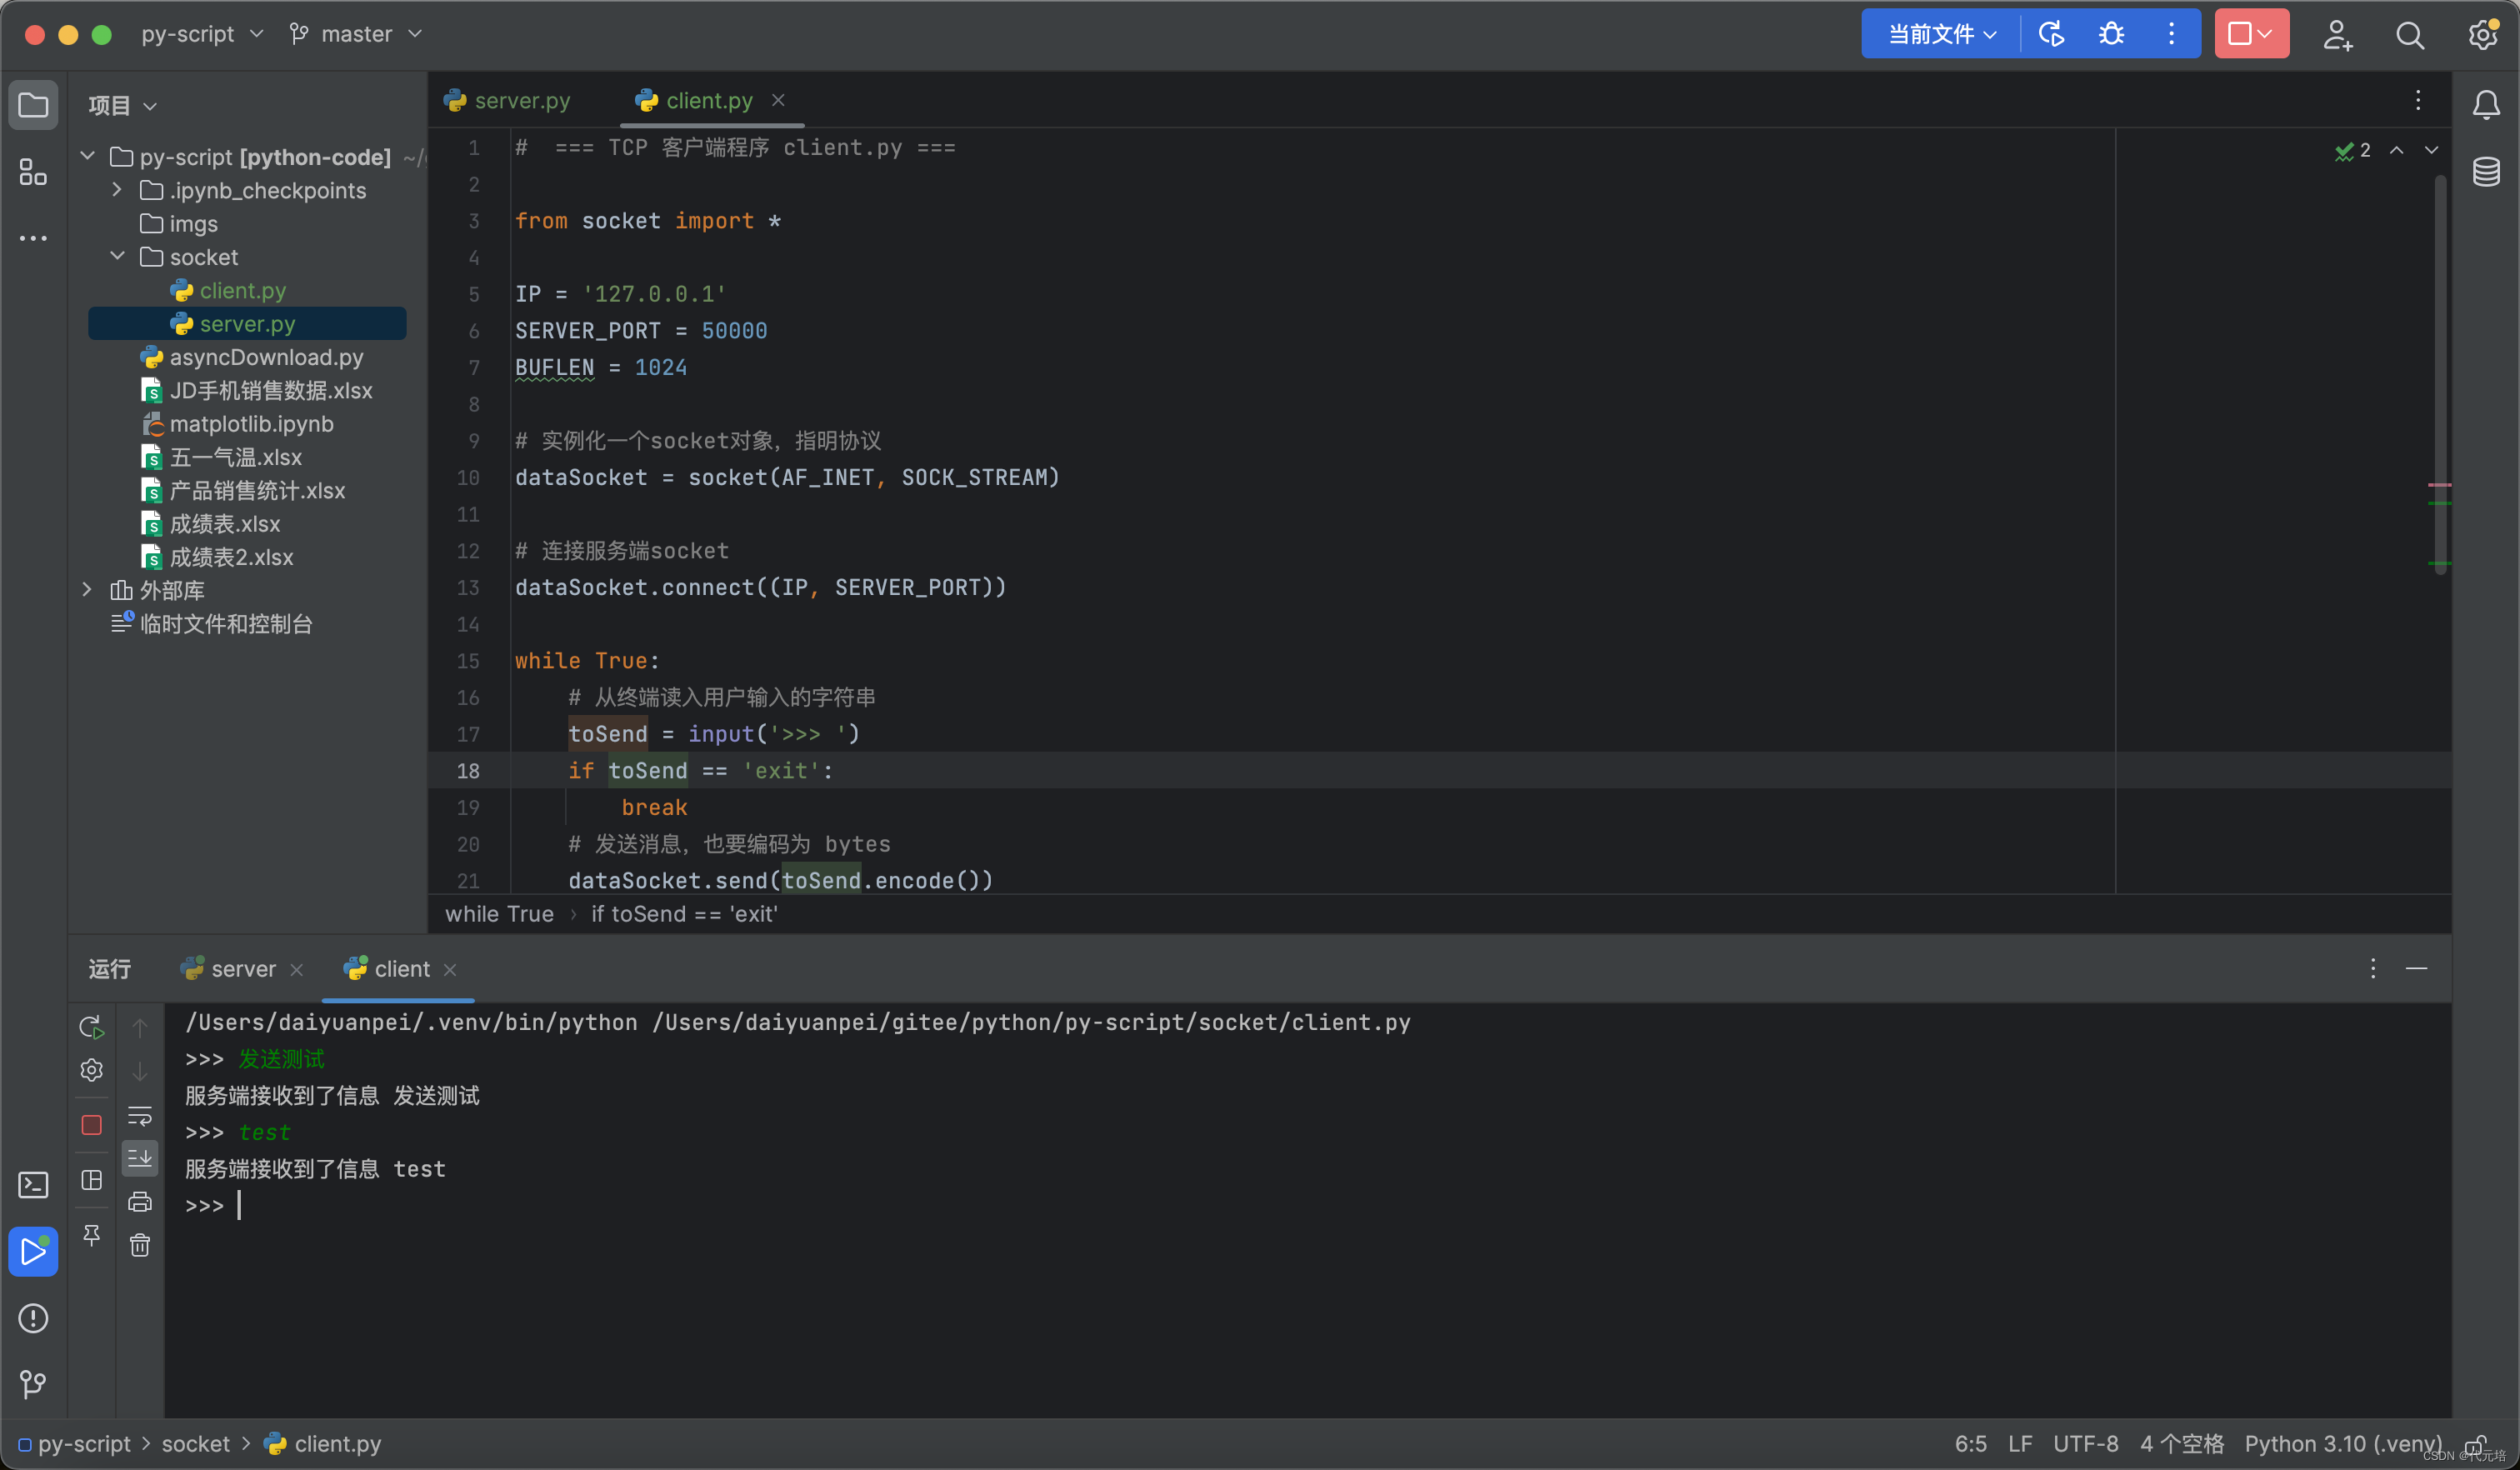Close the client.py editor tab
2520x1470 pixels.
click(x=778, y=100)
